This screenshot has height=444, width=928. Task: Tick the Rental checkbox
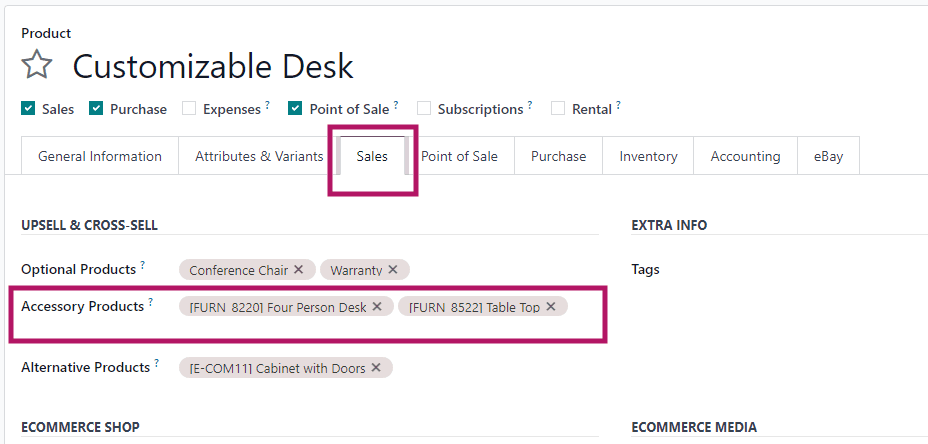[x=558, y=109]
